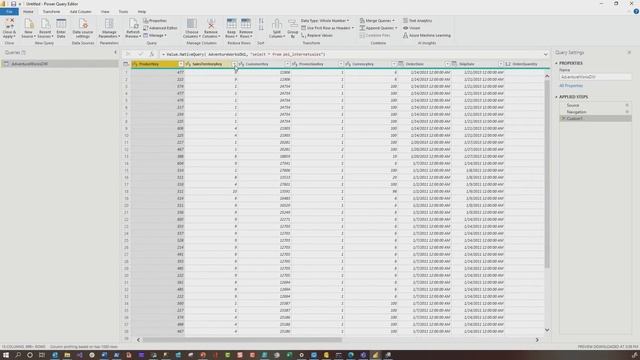Open the New Source button
The image size is (640, 360).
click(28, 29)
